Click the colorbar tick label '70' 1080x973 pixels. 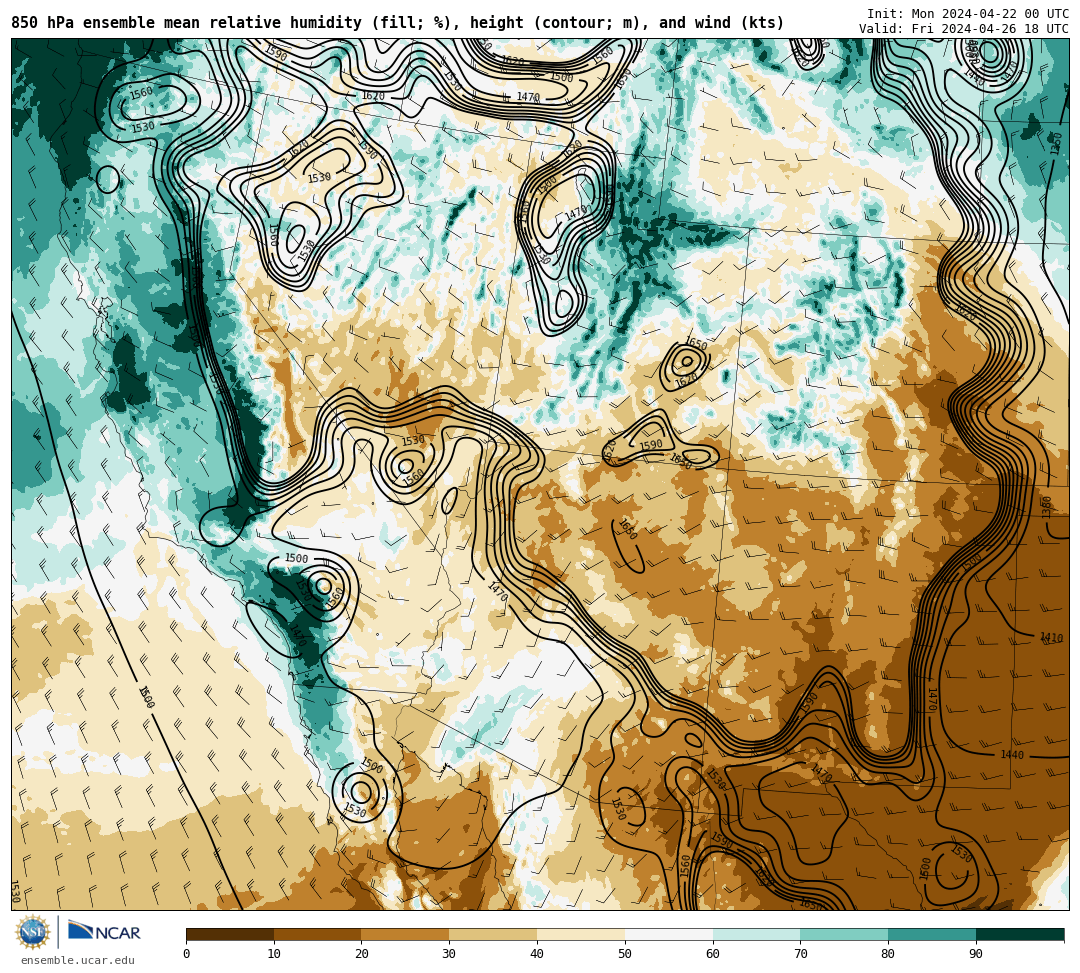(x=800, y=954)
